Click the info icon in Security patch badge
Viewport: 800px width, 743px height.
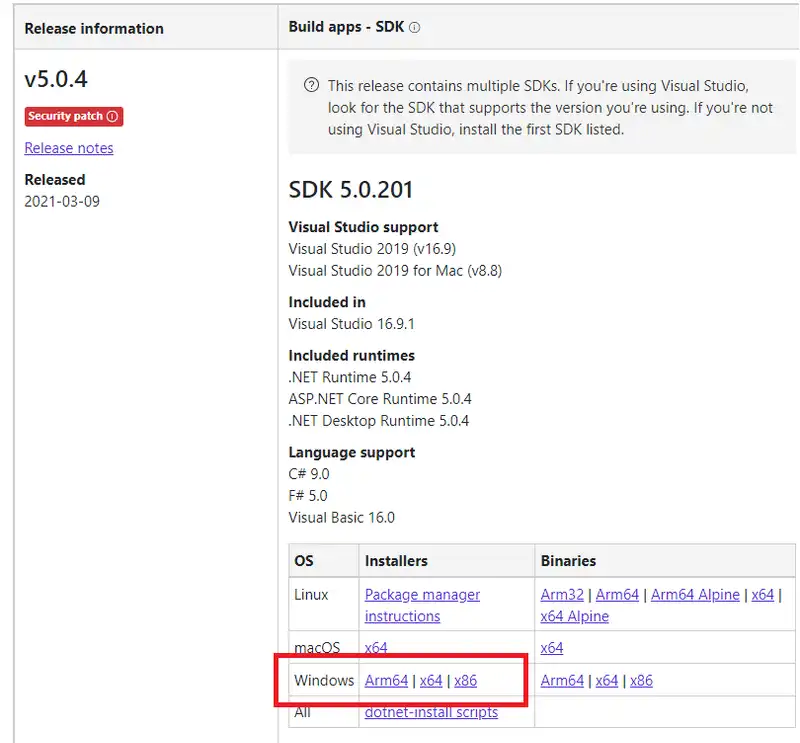(112, 116)
